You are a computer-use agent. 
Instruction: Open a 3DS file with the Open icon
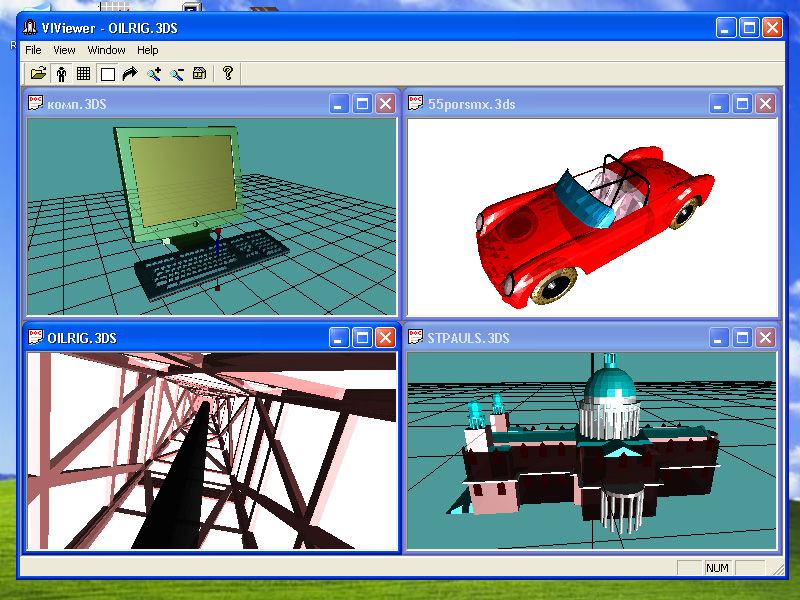(40, 72)
